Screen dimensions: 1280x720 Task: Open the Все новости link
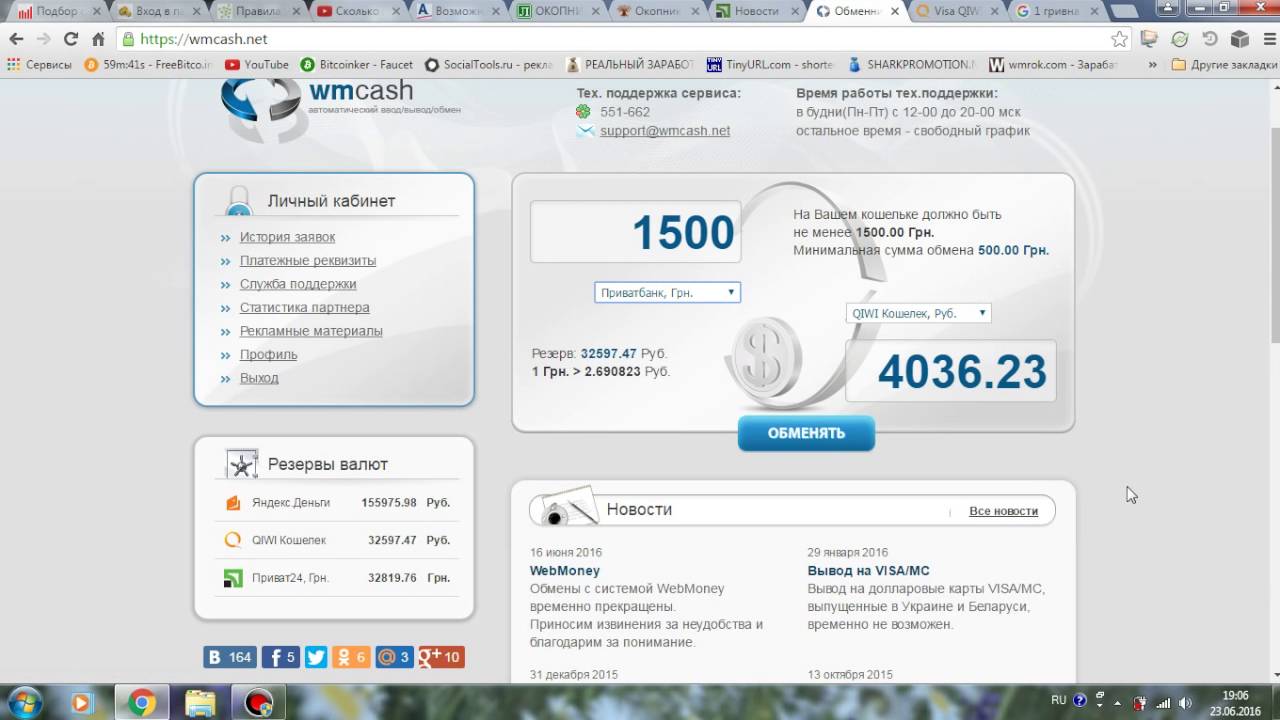point(1003,511)
